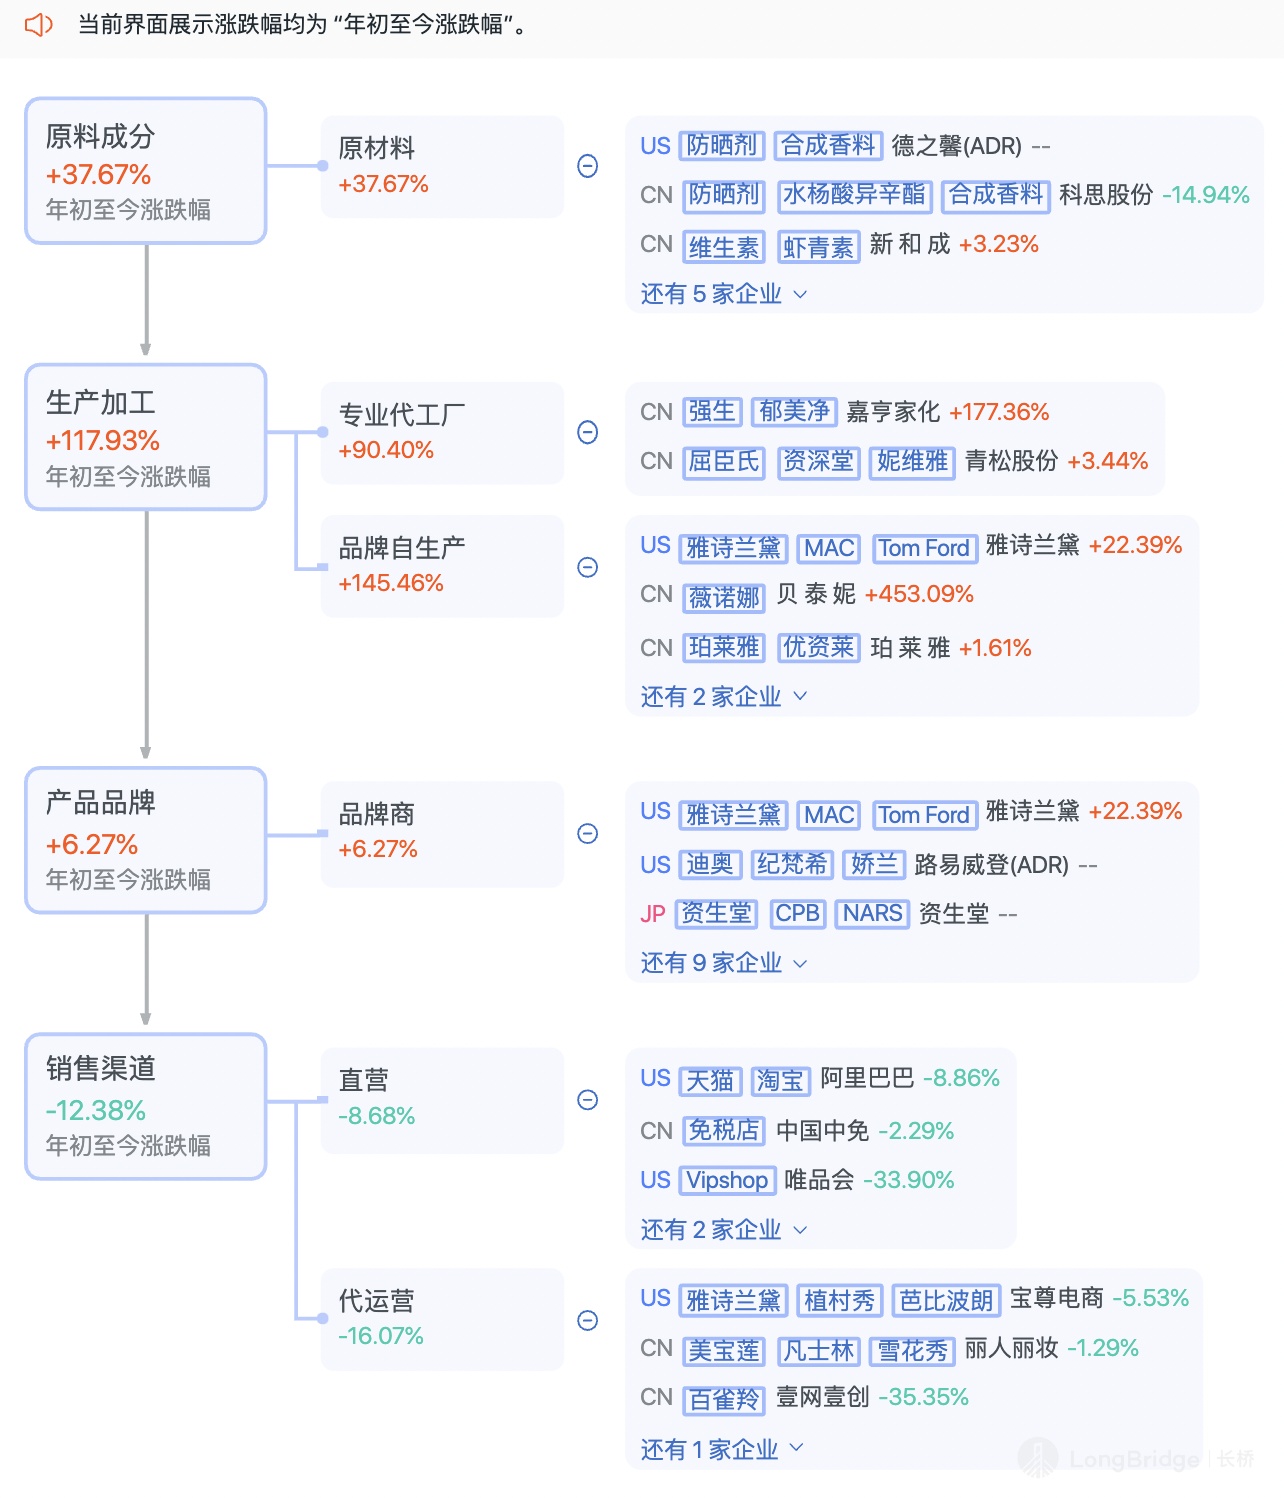Collapse the 品牌自生产 company list
This screenshot has width=1284, height=1498.
point(588,567)
